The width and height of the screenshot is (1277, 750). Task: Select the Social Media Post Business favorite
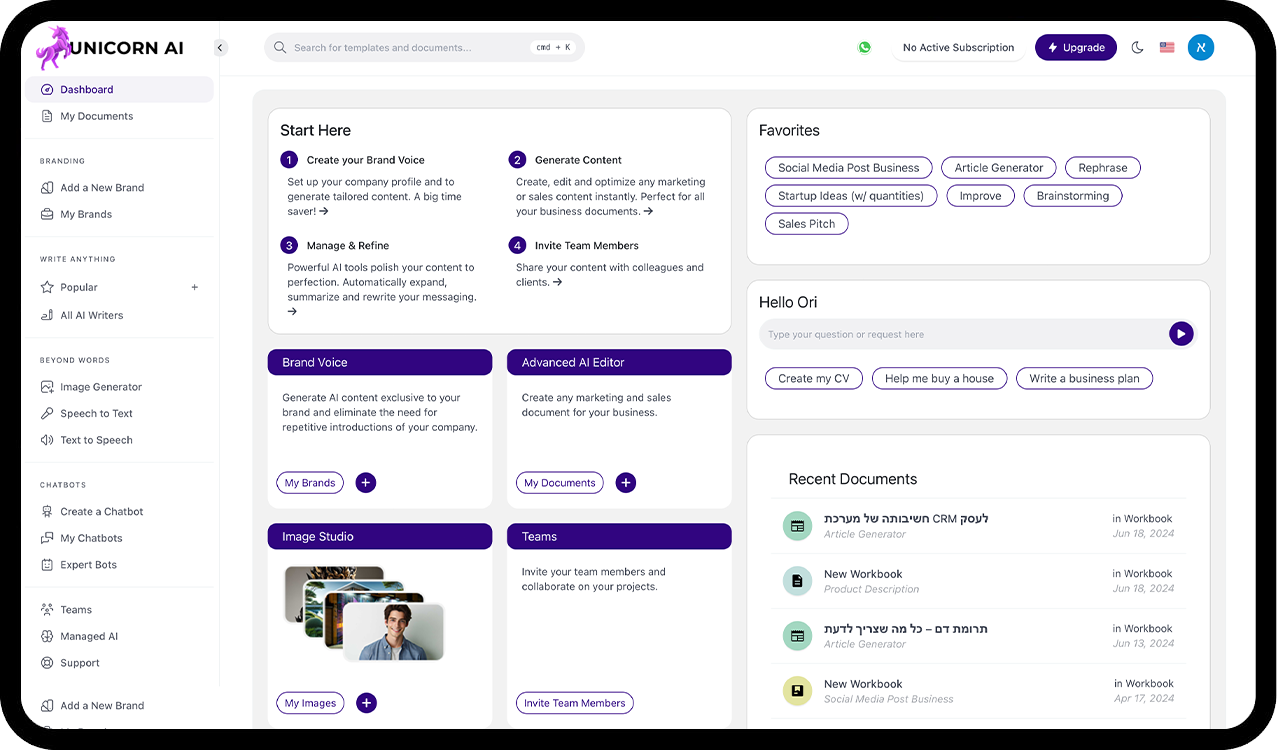(849, 168)
